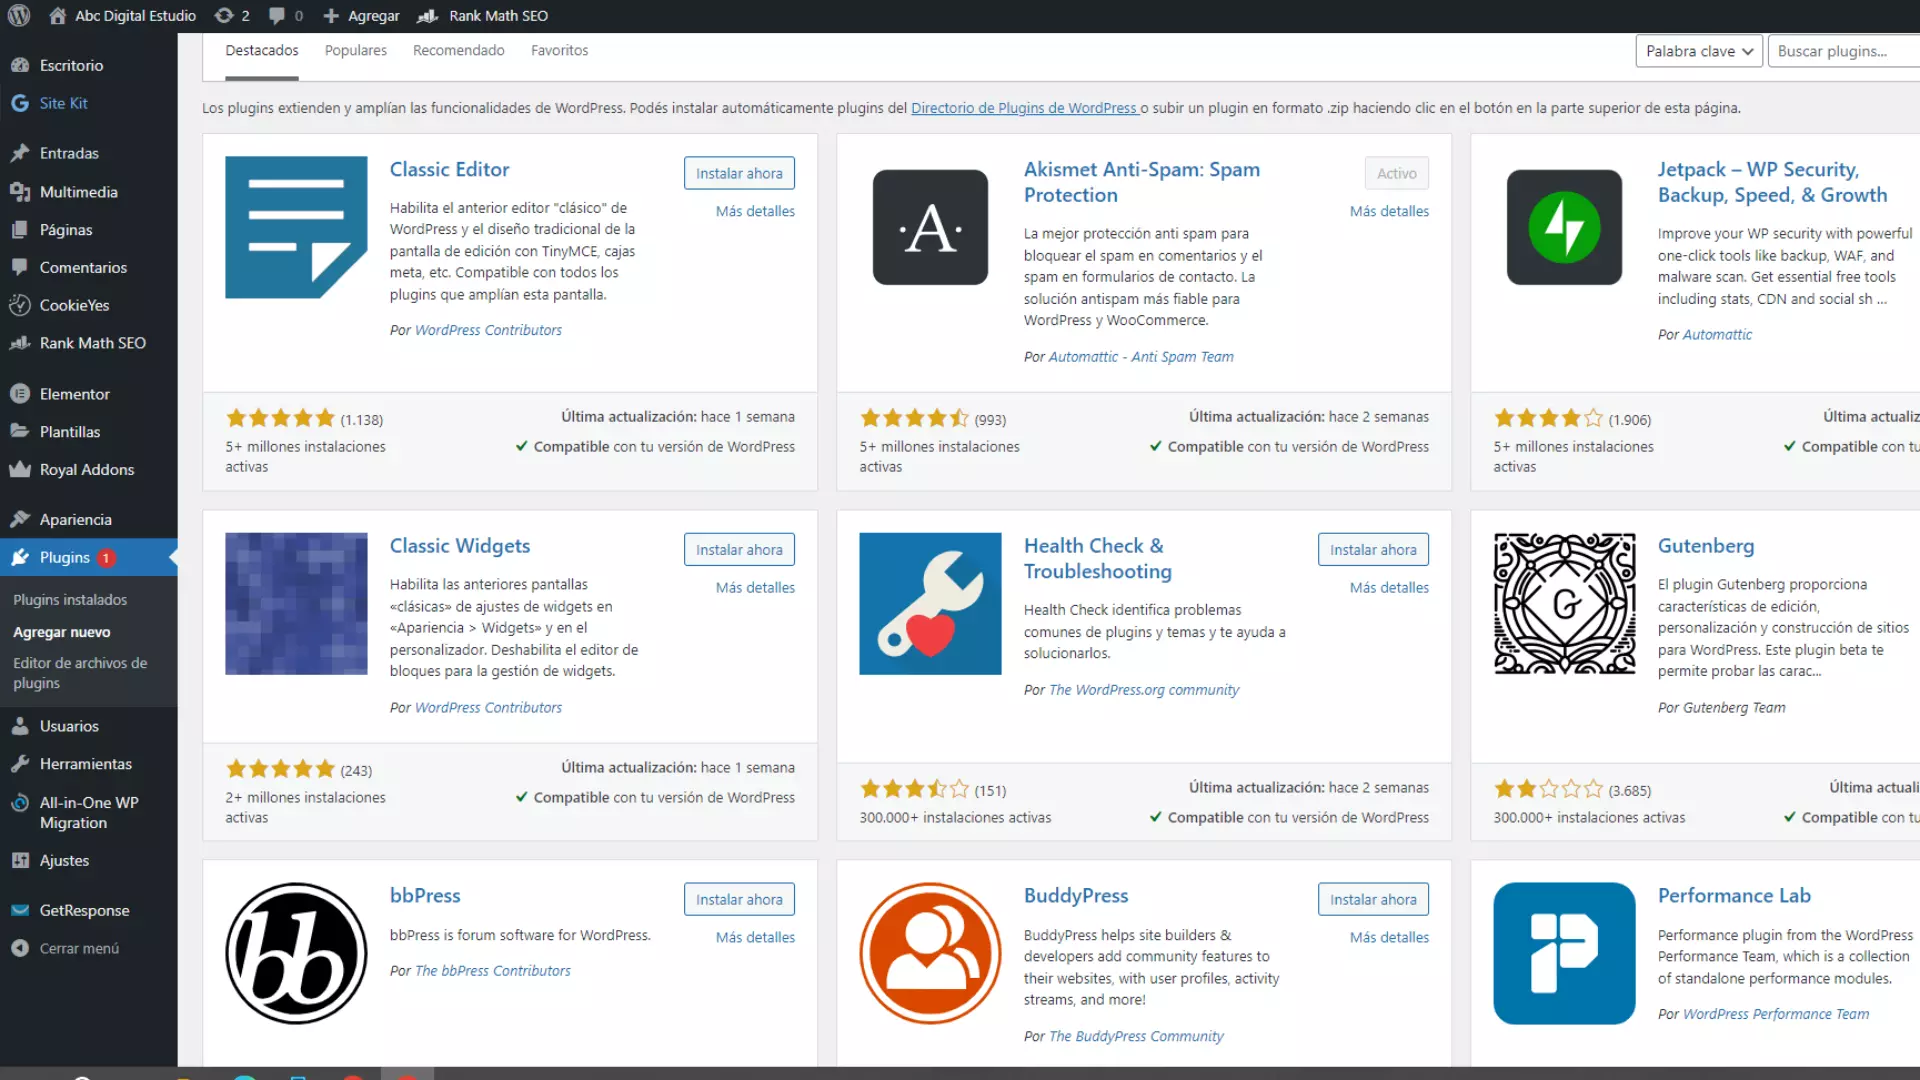Open Más detalles for Classic Editor
1920x1080 pixels.
755,211
